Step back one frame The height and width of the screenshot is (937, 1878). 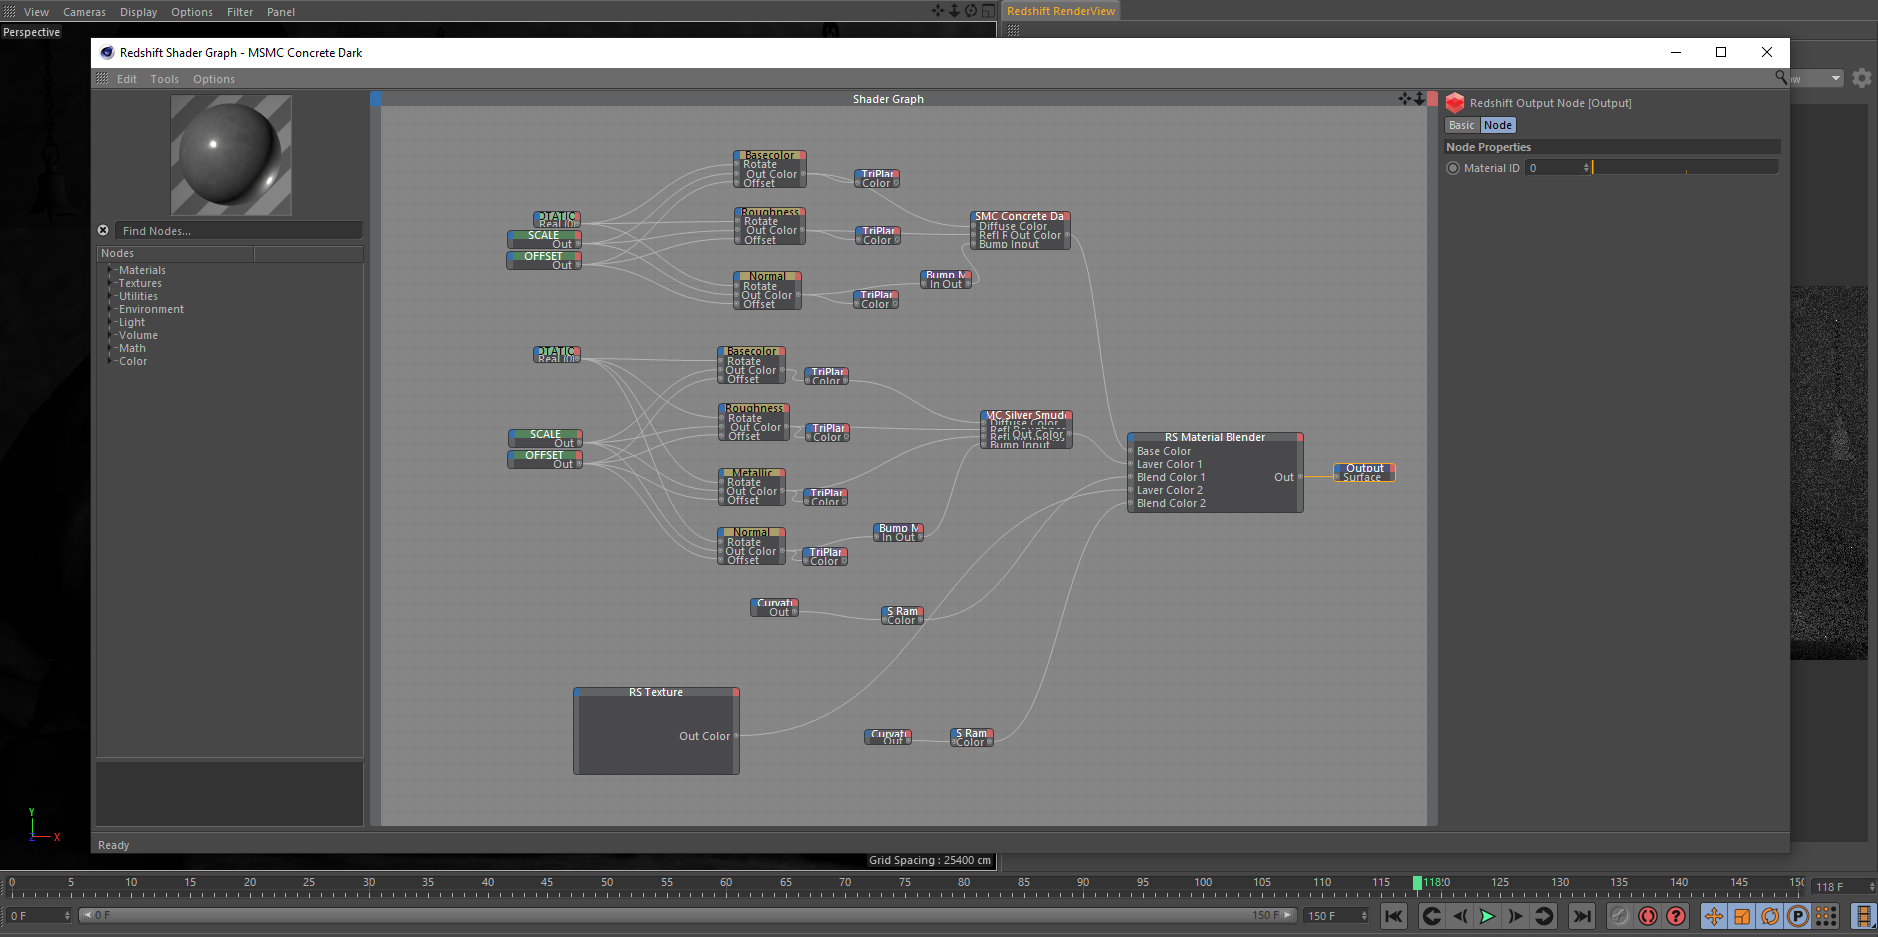1460,916
